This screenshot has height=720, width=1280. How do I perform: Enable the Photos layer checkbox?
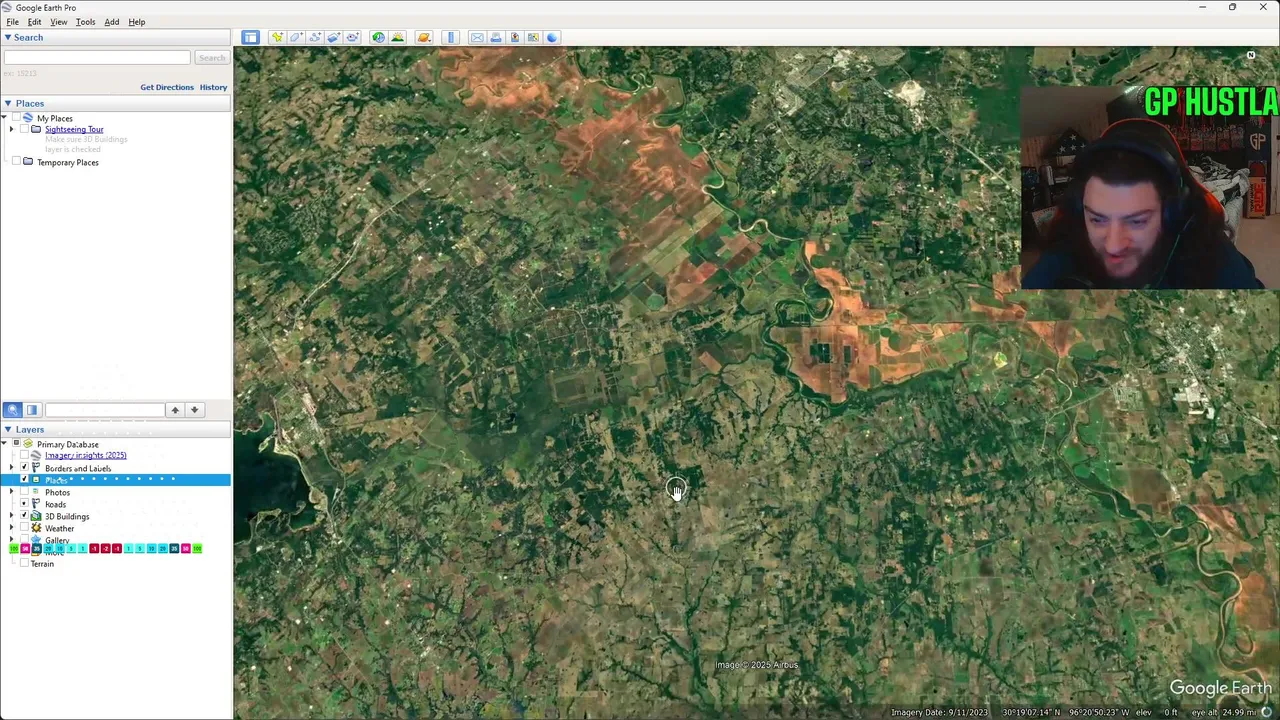pyautogui.click(x=24, y=492)
